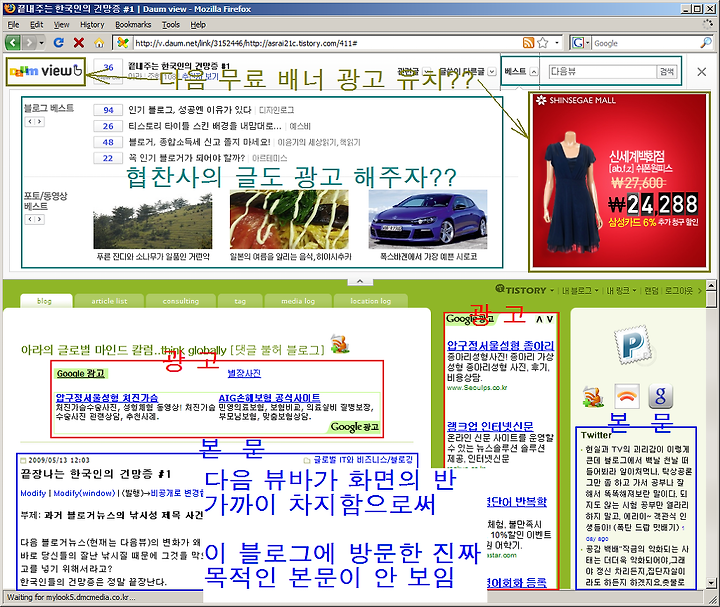This screenshot has height=607, width=720.
Task: Switch to the media log tab
Action: click(298, 301)
